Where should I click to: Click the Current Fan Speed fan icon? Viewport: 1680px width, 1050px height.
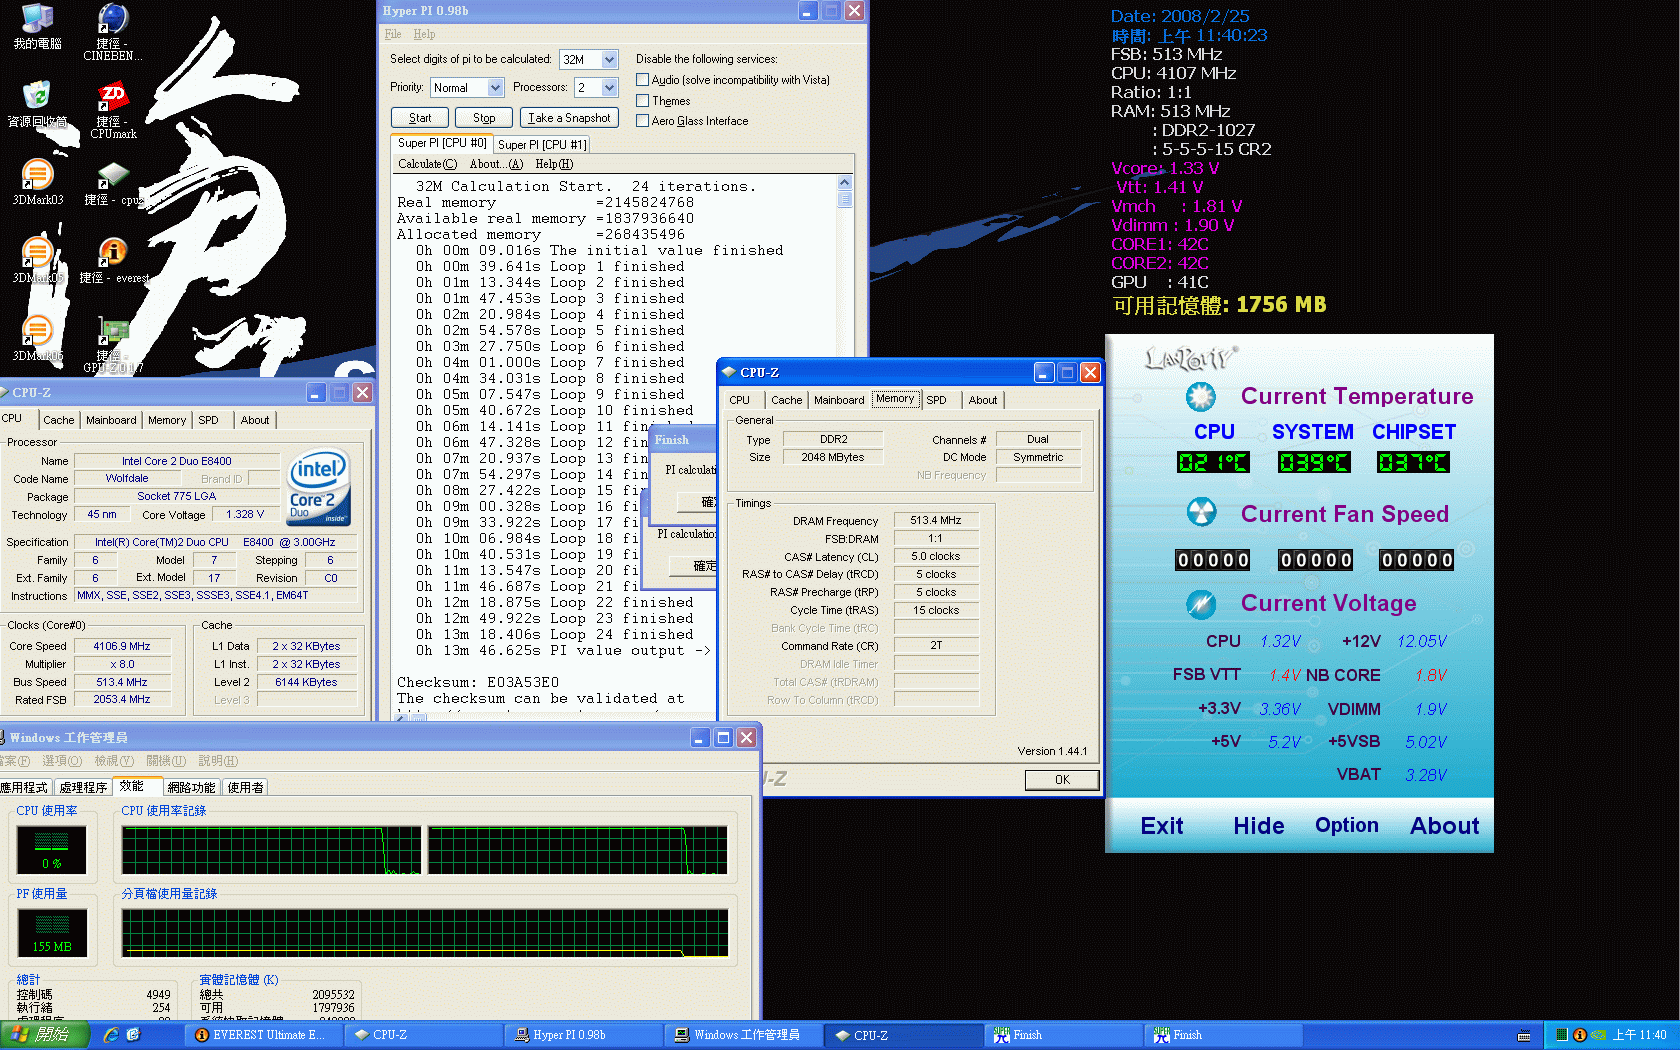[x=1200, y=513]
